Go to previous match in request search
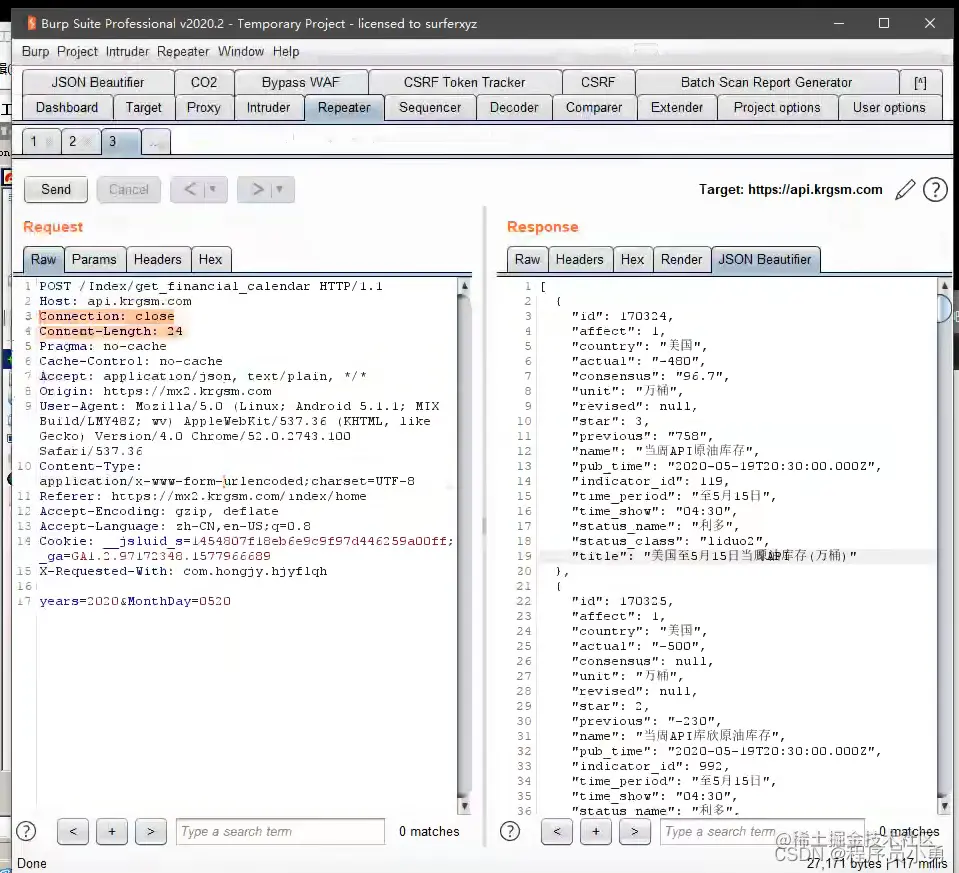959x873 pixels. (x=73, y=831)
